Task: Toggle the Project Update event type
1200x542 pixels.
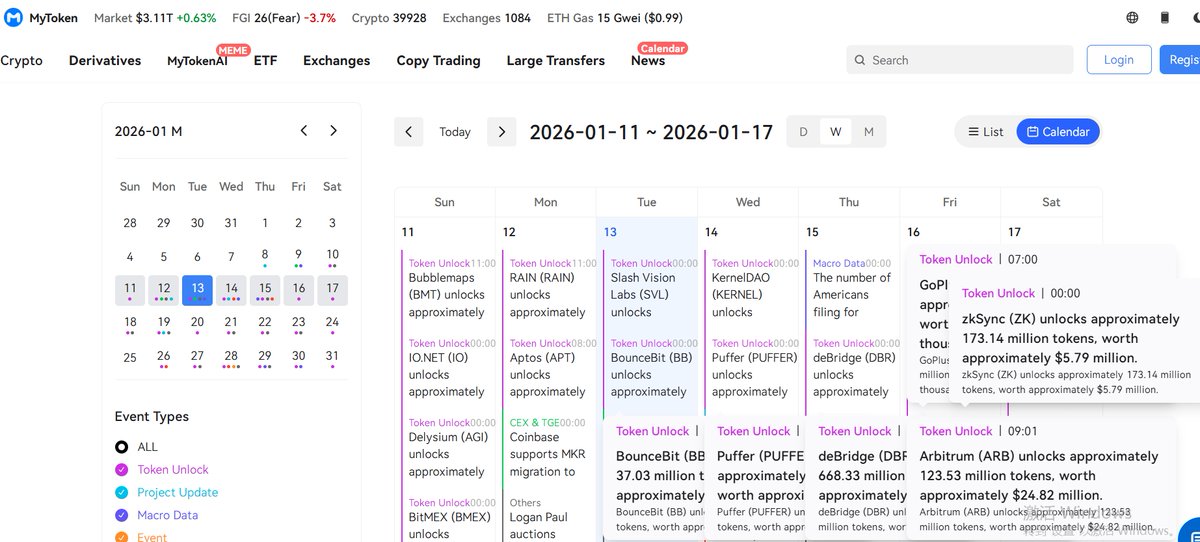Action: click(166, 493)
